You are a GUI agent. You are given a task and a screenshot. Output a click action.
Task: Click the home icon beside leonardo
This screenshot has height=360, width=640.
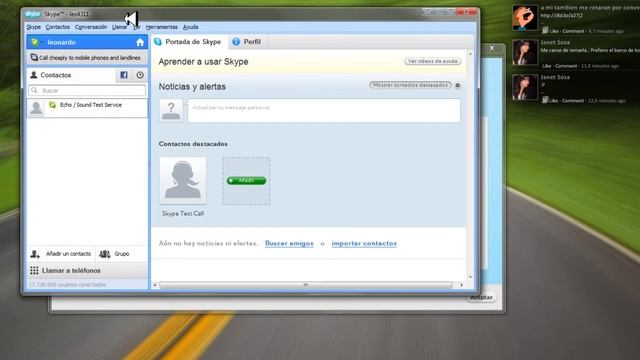140,42
